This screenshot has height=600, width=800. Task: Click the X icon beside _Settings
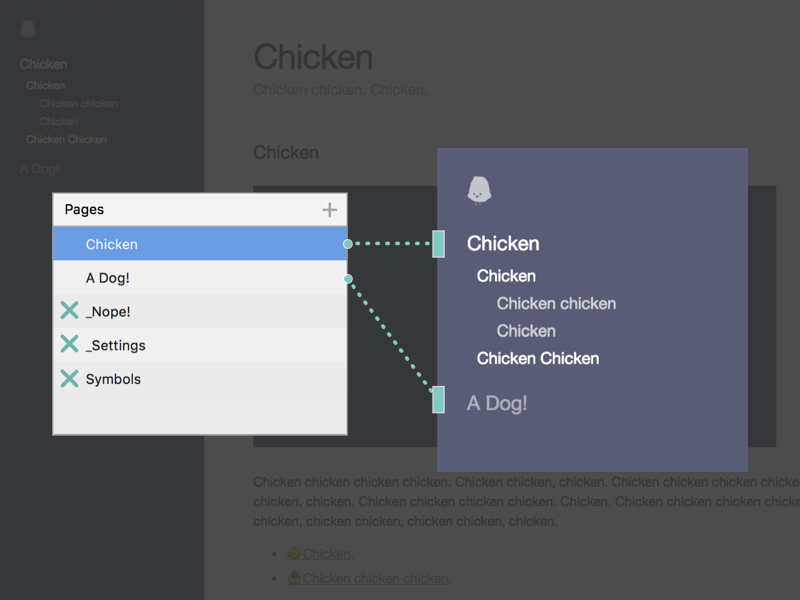click(69, 344)
